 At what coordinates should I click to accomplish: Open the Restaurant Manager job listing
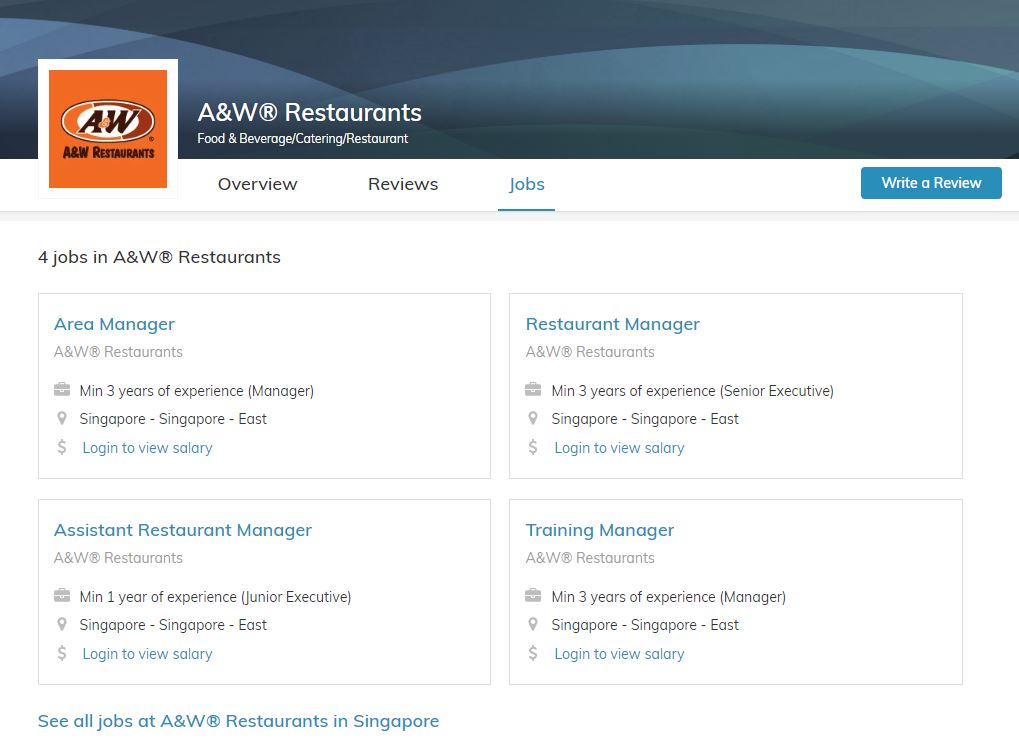tap(612, 324)
